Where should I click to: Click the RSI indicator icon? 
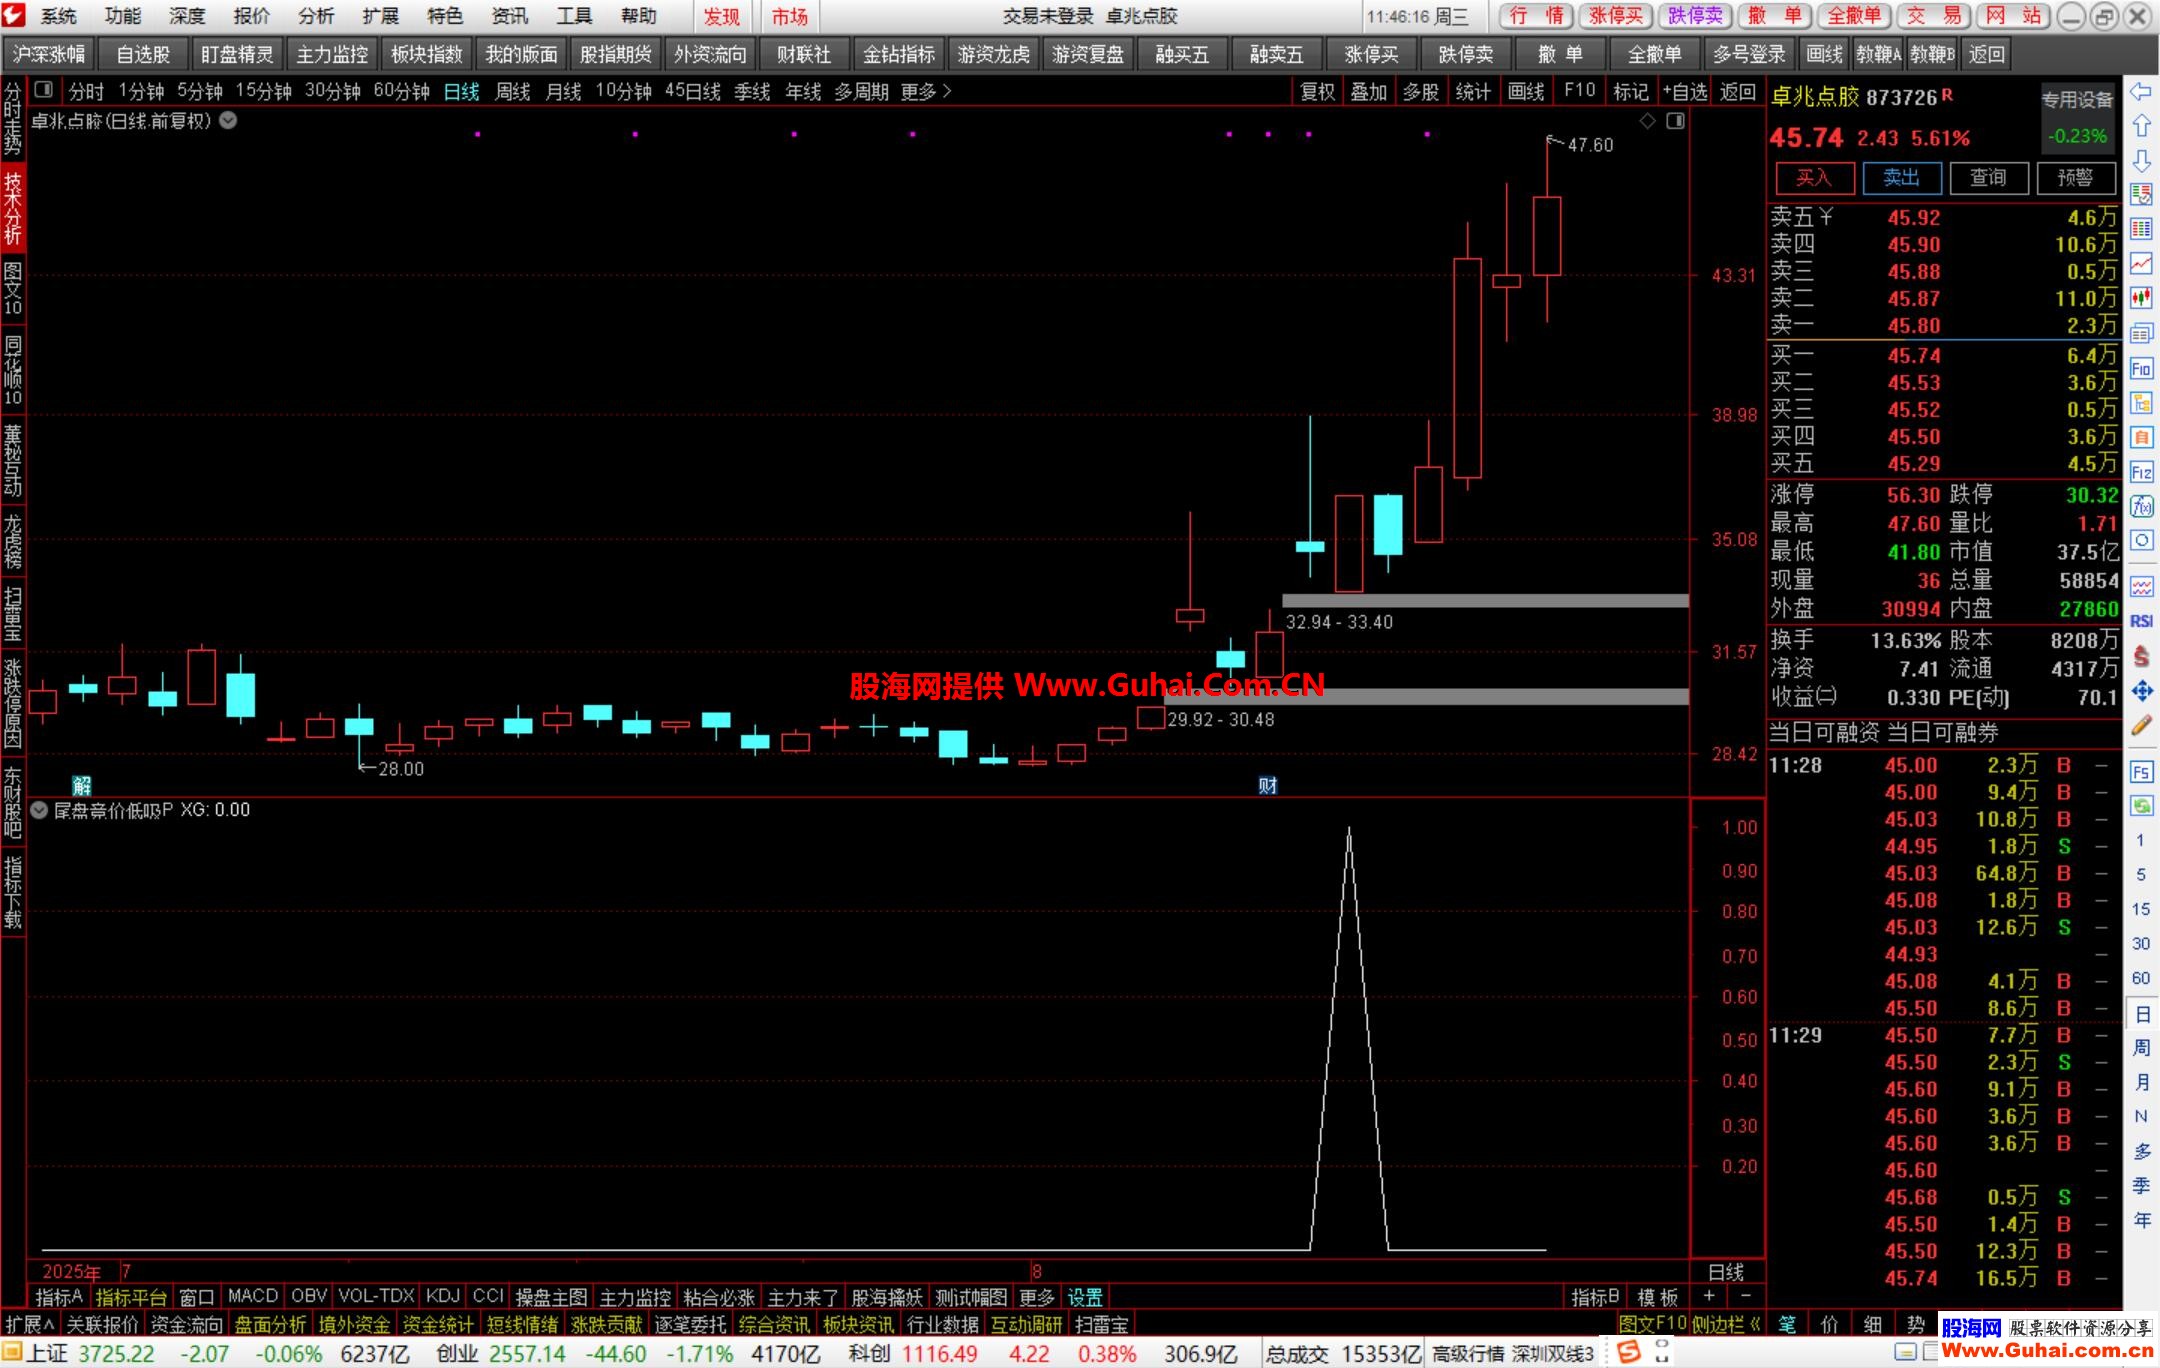coord(2141,621)
